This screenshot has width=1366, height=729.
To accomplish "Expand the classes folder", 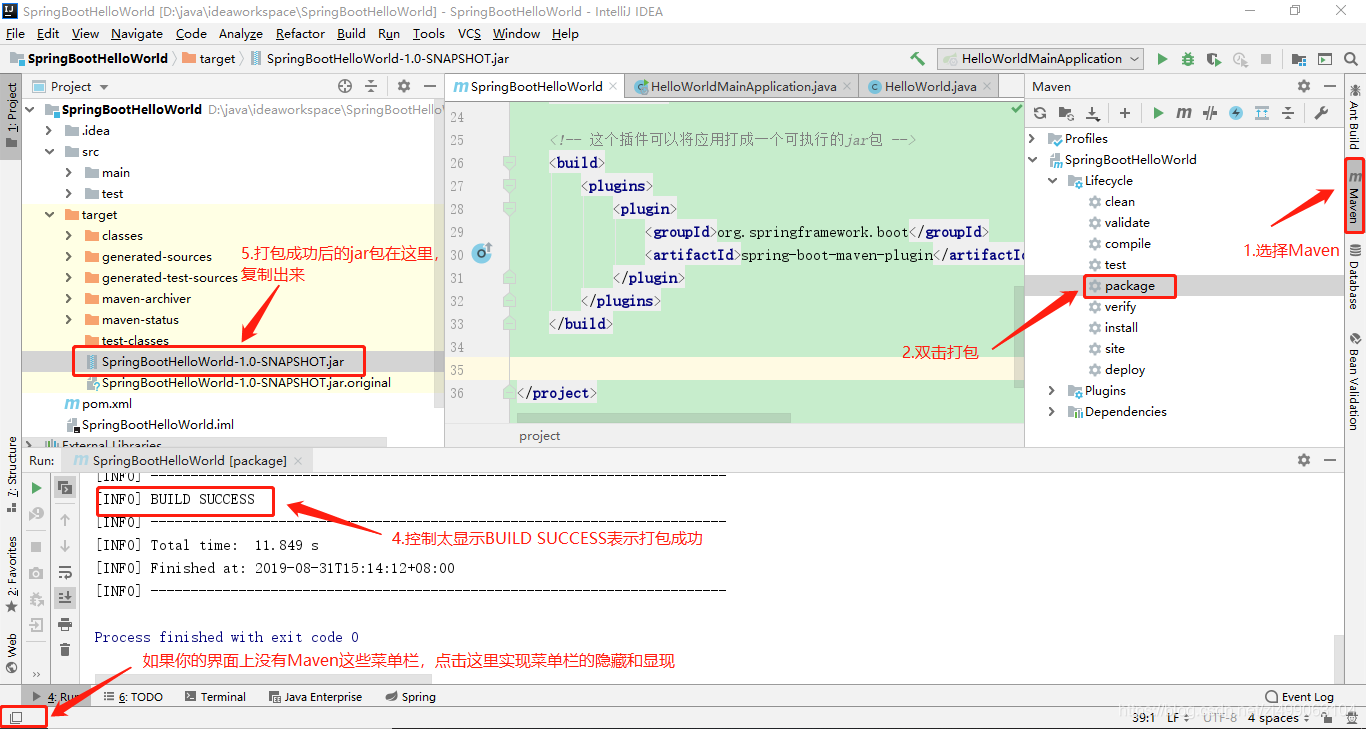I will click(69, 236).
